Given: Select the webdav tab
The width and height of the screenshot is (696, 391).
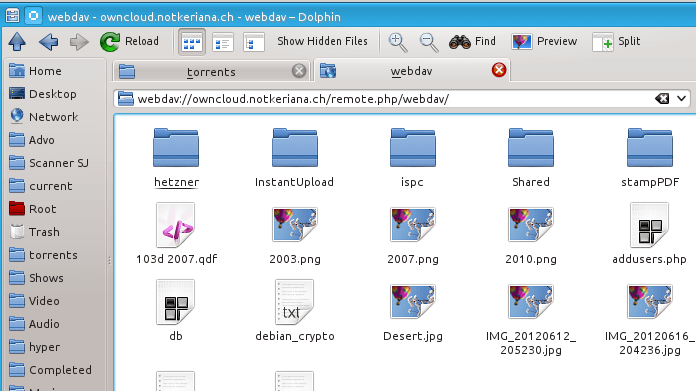Looking at the screenshot, I should pyautogui.click(x=412, y=71).
